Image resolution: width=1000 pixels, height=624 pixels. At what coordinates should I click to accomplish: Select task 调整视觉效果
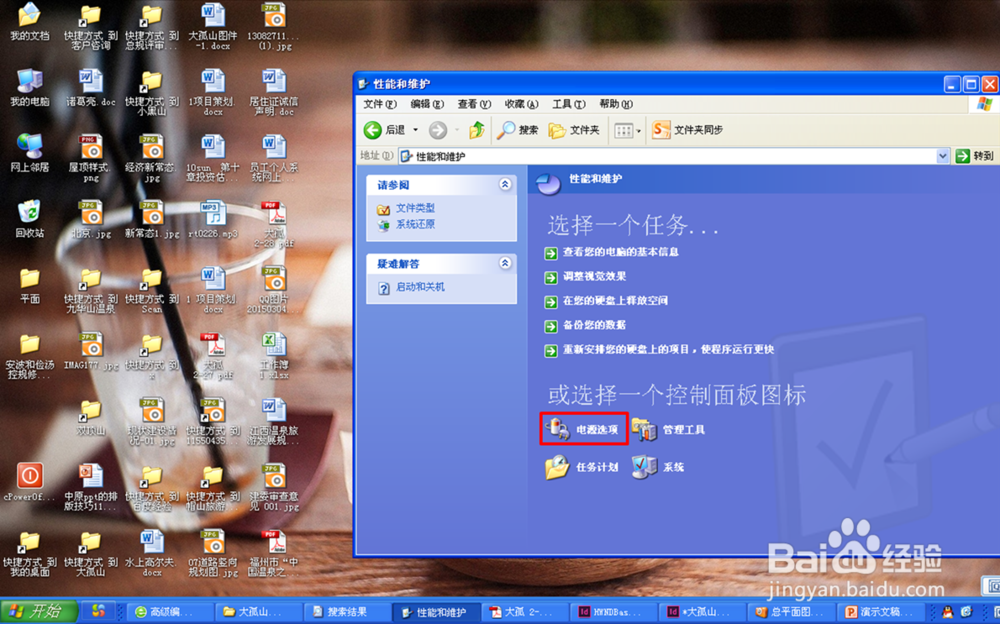point(594,276)
